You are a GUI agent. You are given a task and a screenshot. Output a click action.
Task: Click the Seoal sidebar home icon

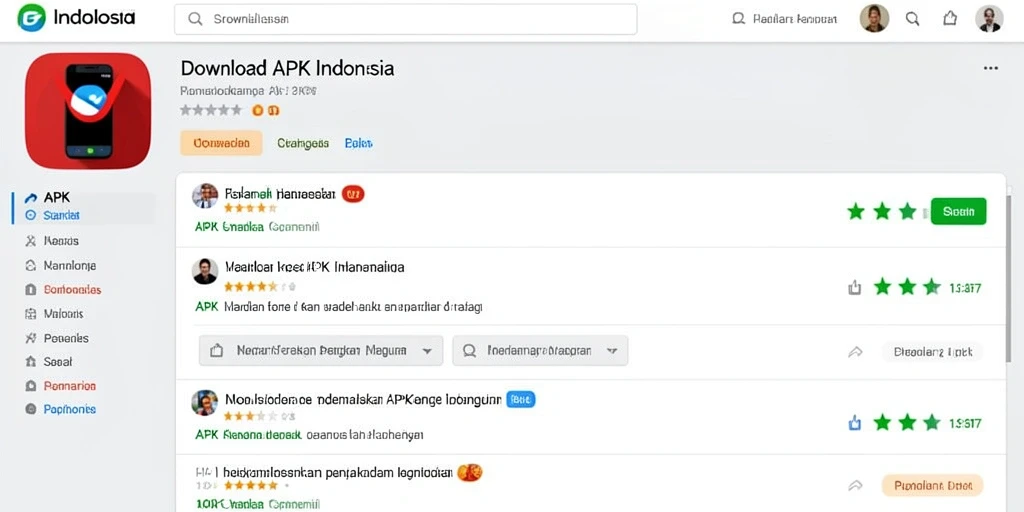pos(30,361)
